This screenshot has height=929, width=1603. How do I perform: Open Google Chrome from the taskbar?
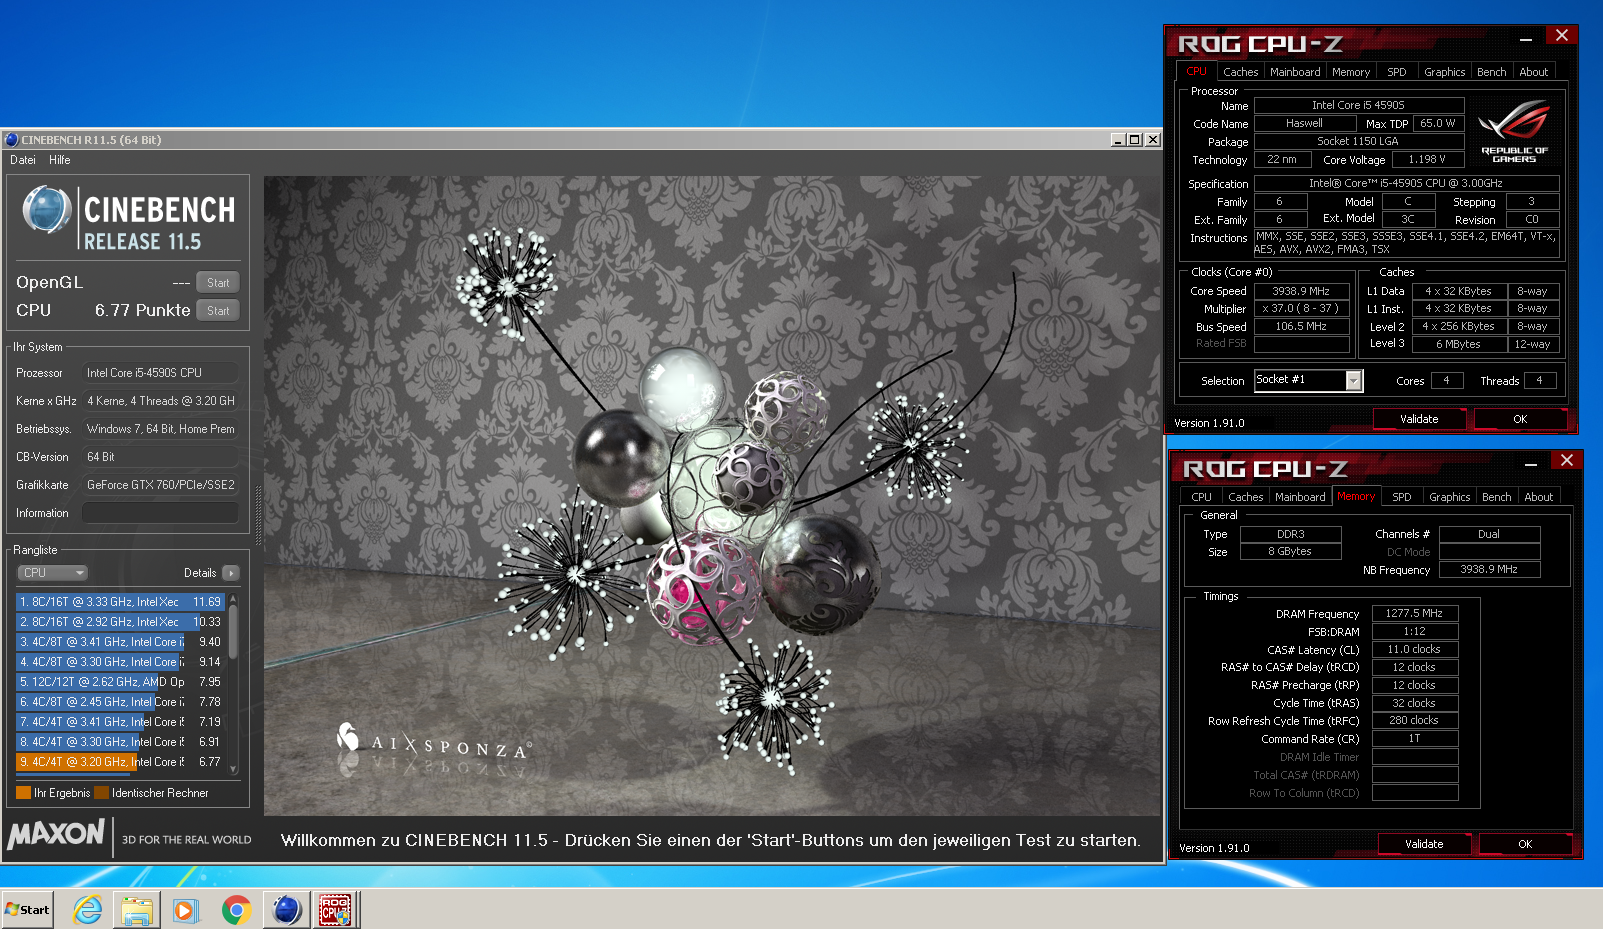coord(236,910)
